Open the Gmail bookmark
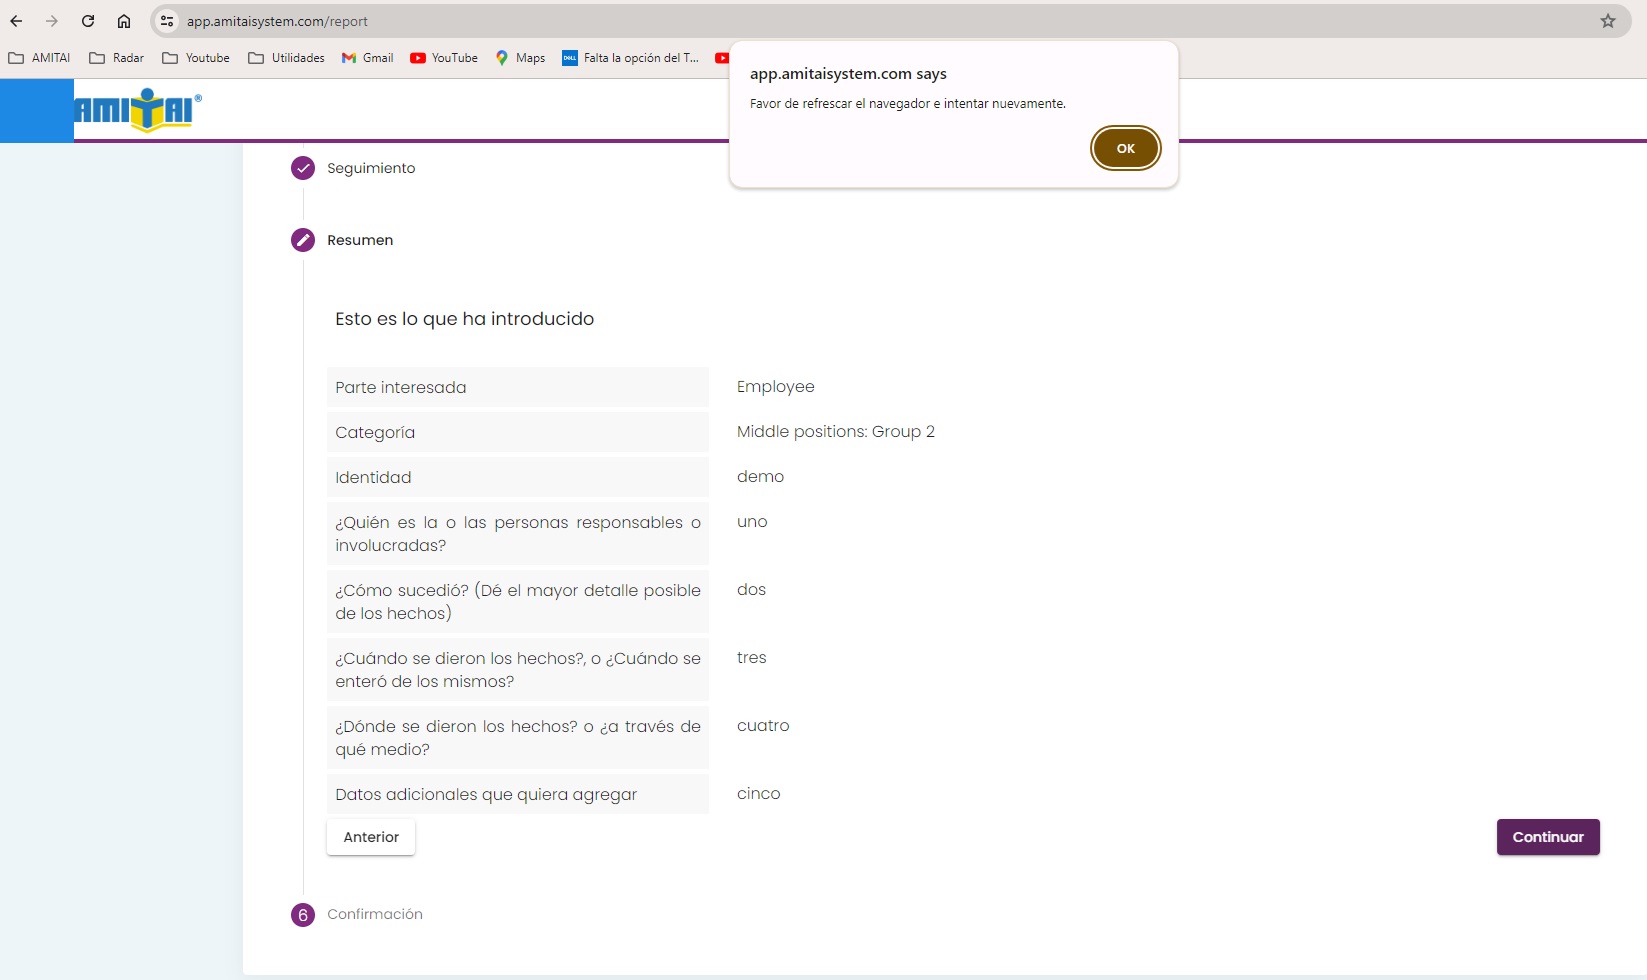 click(x=367, y=58)
